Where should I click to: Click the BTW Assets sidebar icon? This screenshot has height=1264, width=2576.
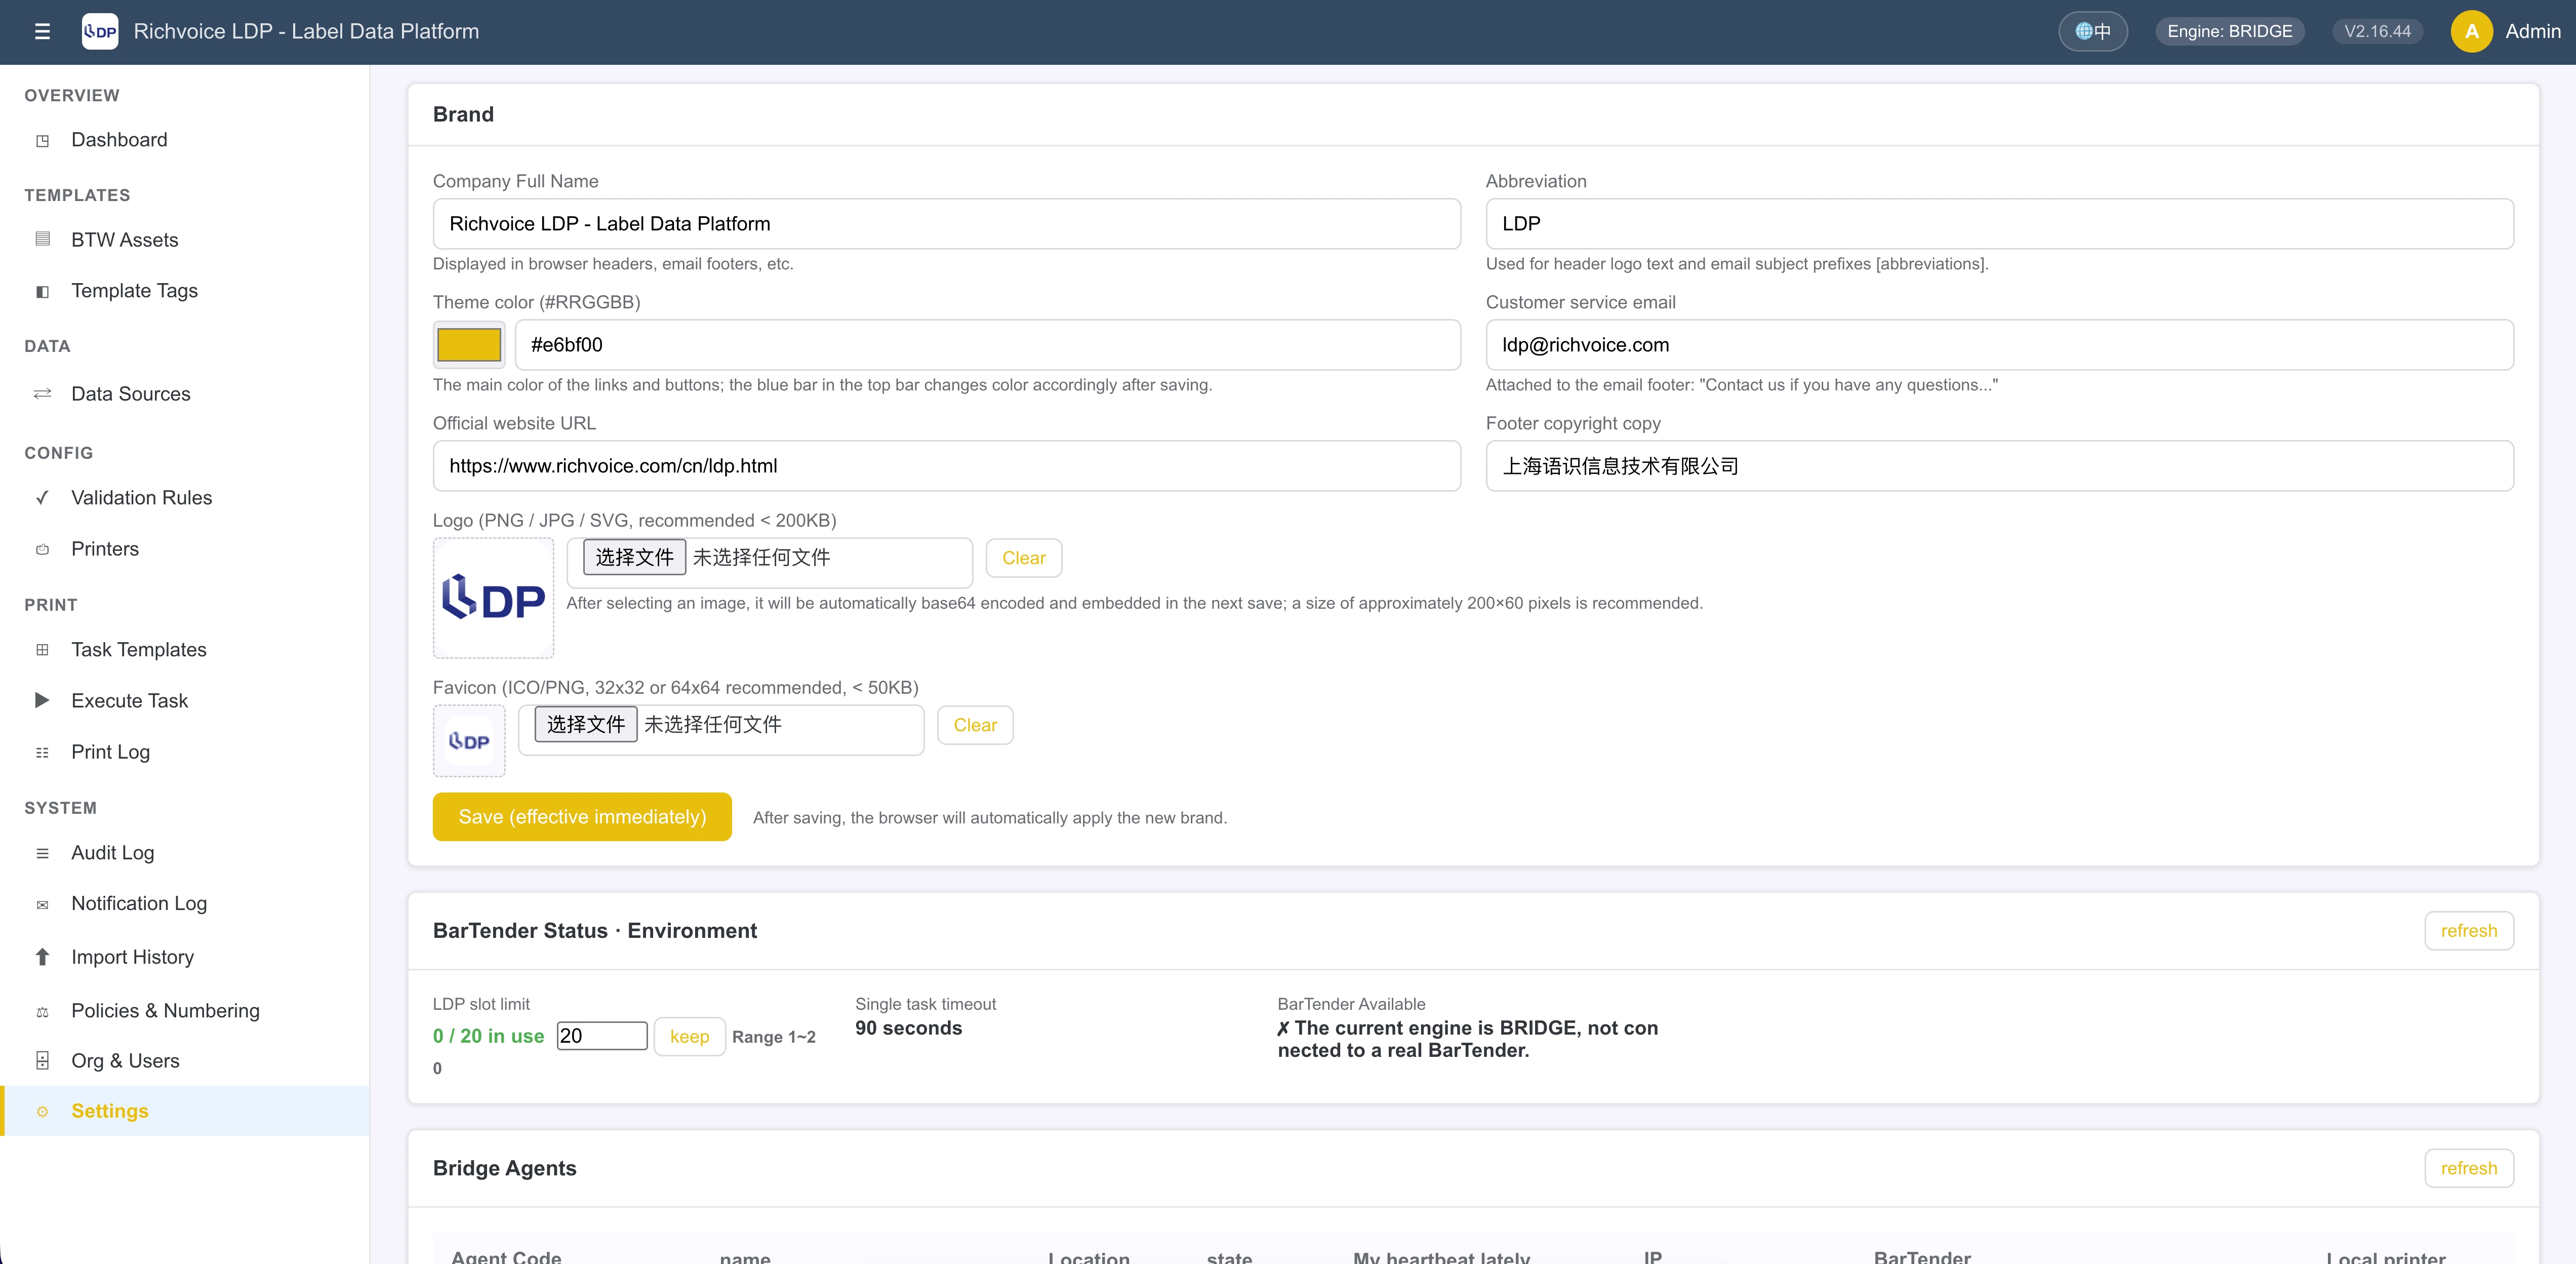point(42,239)
